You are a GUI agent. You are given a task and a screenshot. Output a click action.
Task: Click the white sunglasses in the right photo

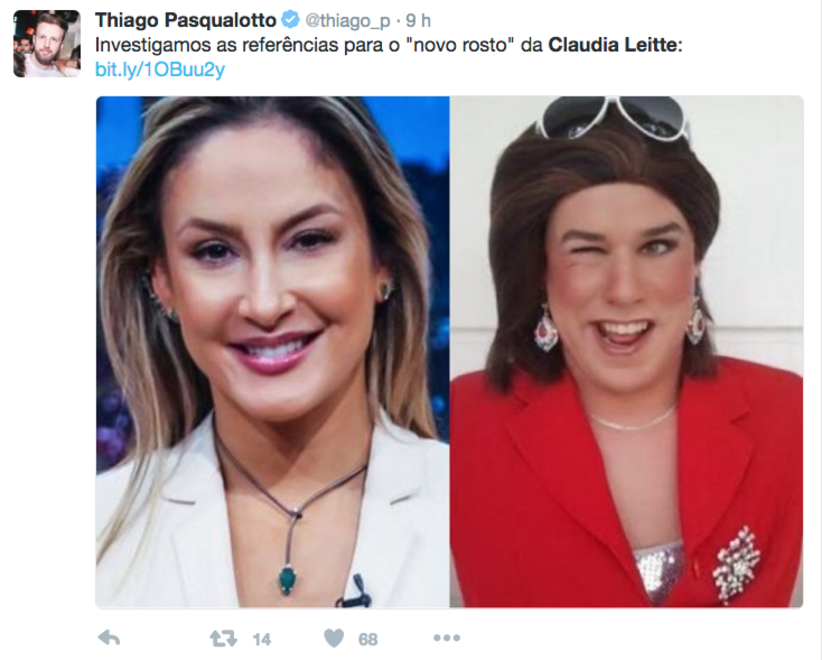(x=613, y=116)
